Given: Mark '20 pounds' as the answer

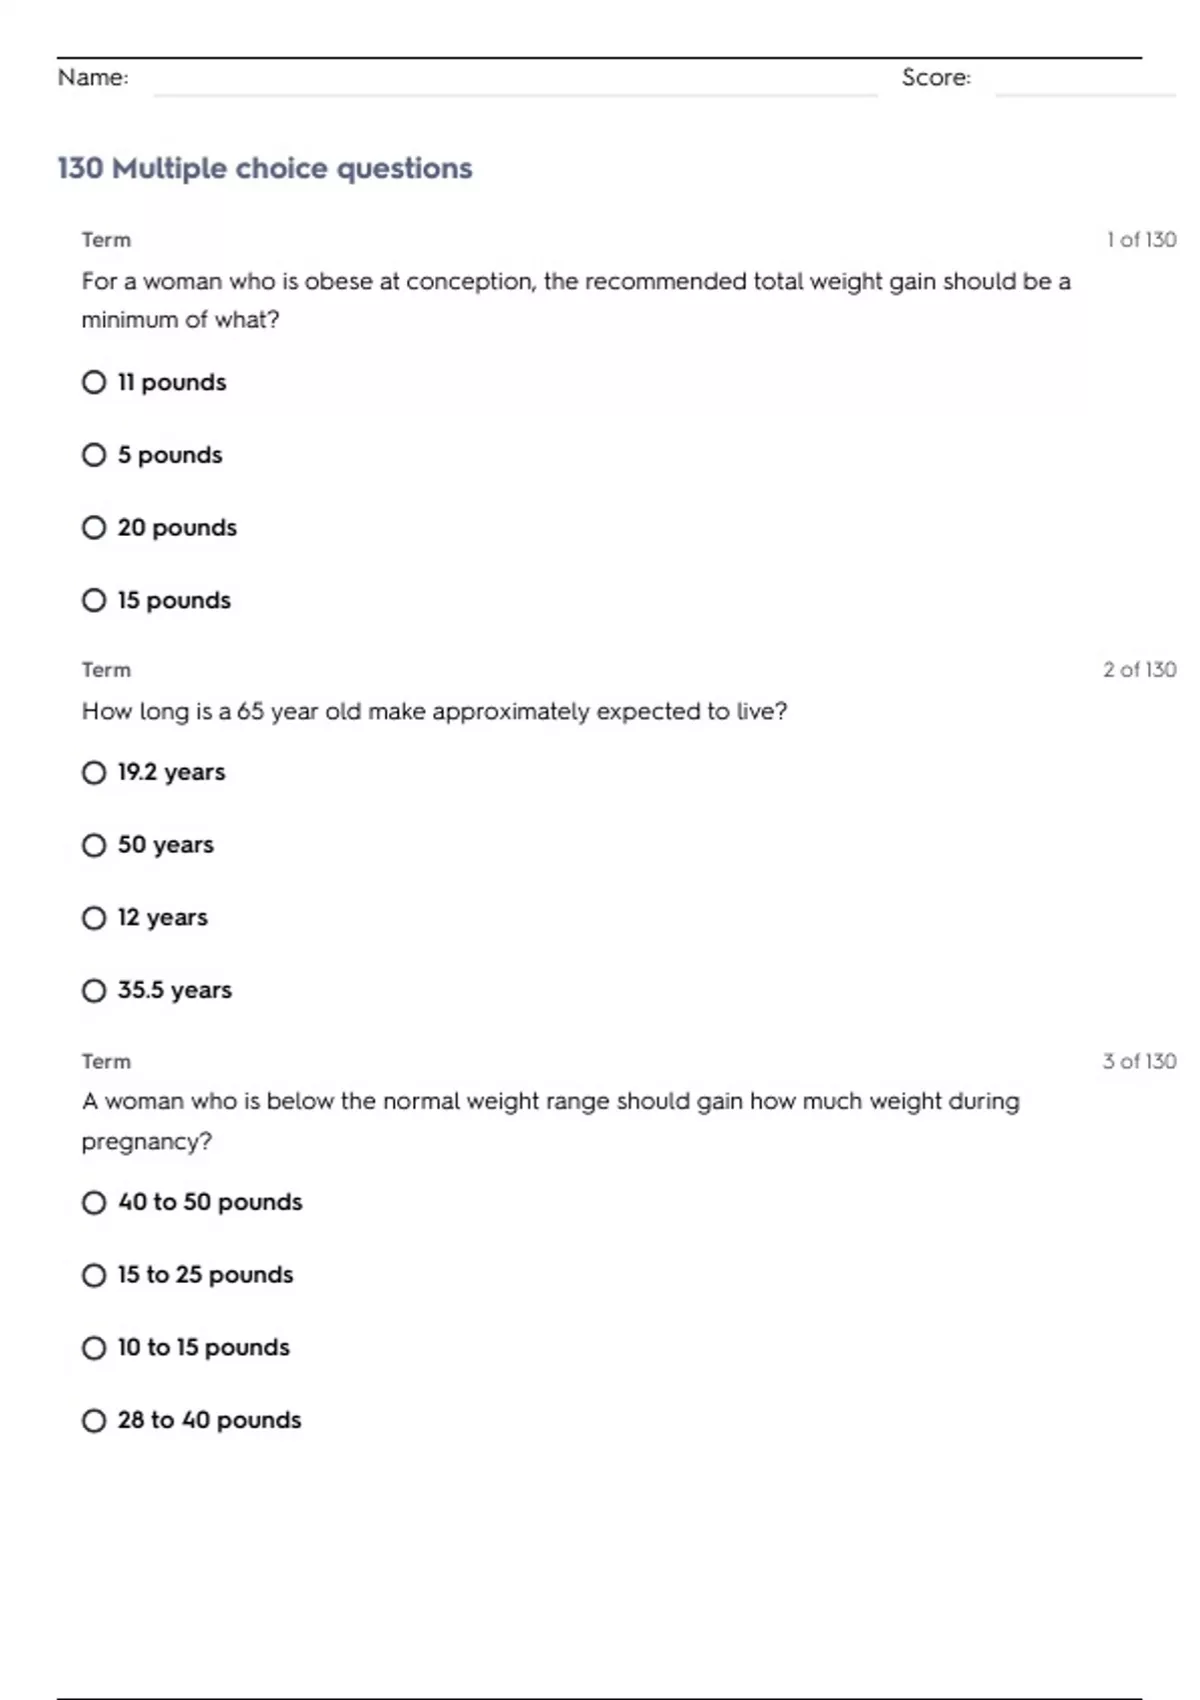Looking at the screenshot, I should 94,527.
